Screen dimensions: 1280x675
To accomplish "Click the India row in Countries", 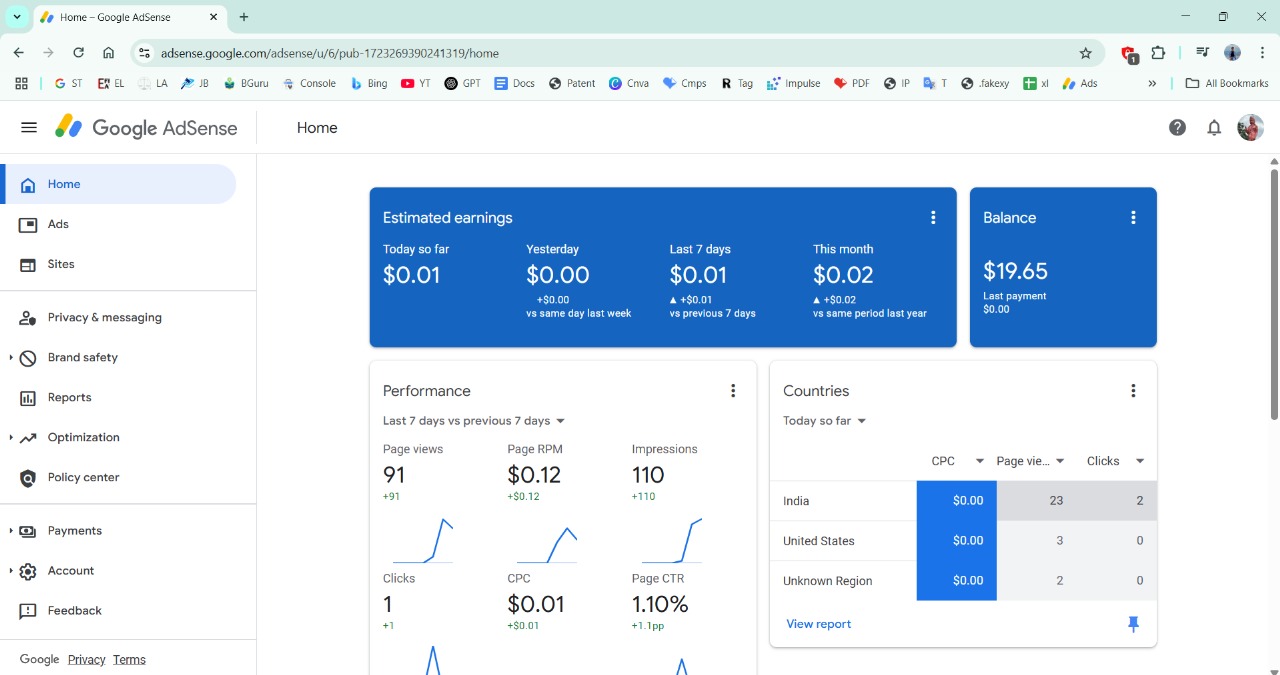I will click(963, 501).
